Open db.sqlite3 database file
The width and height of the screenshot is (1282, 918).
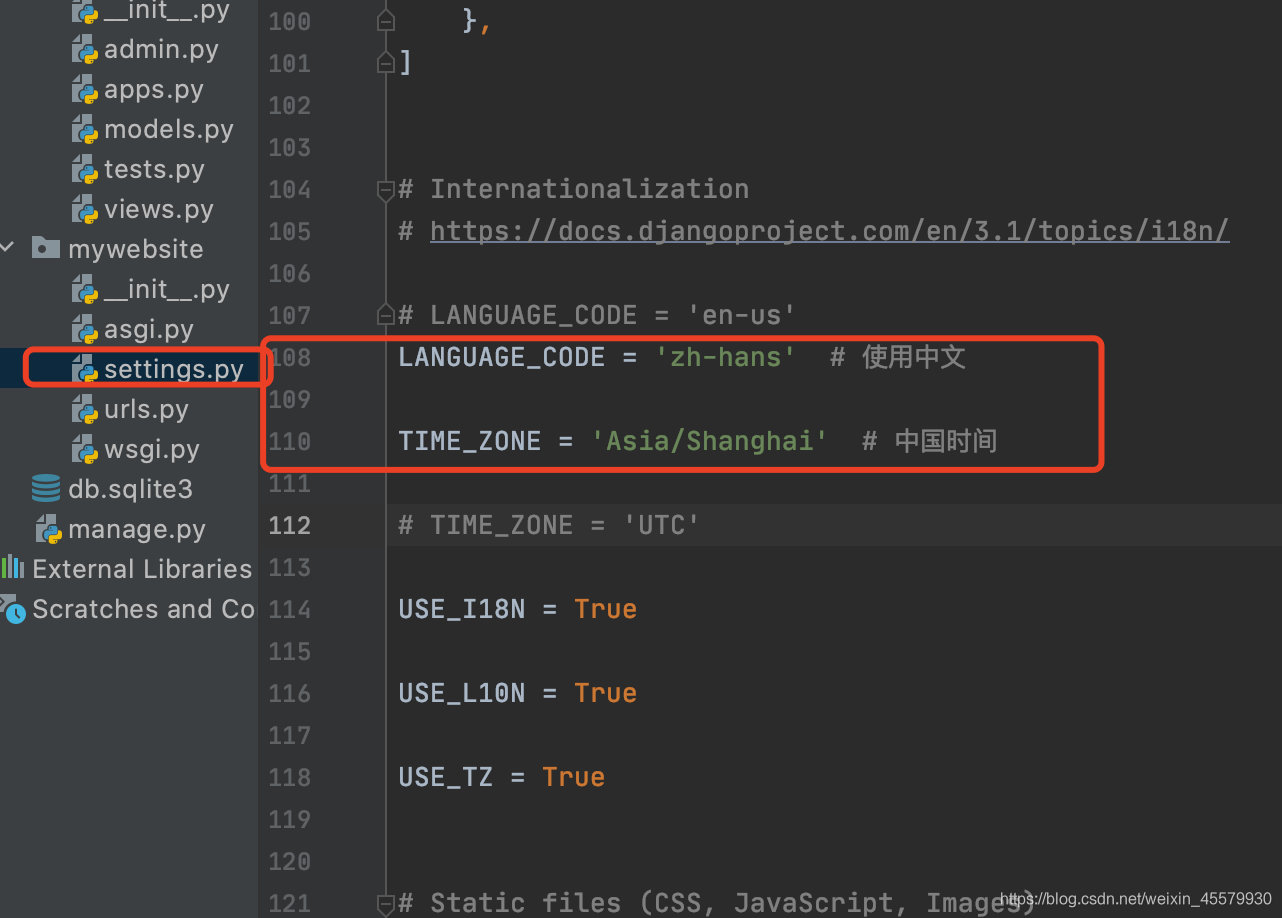pos(130,489)
